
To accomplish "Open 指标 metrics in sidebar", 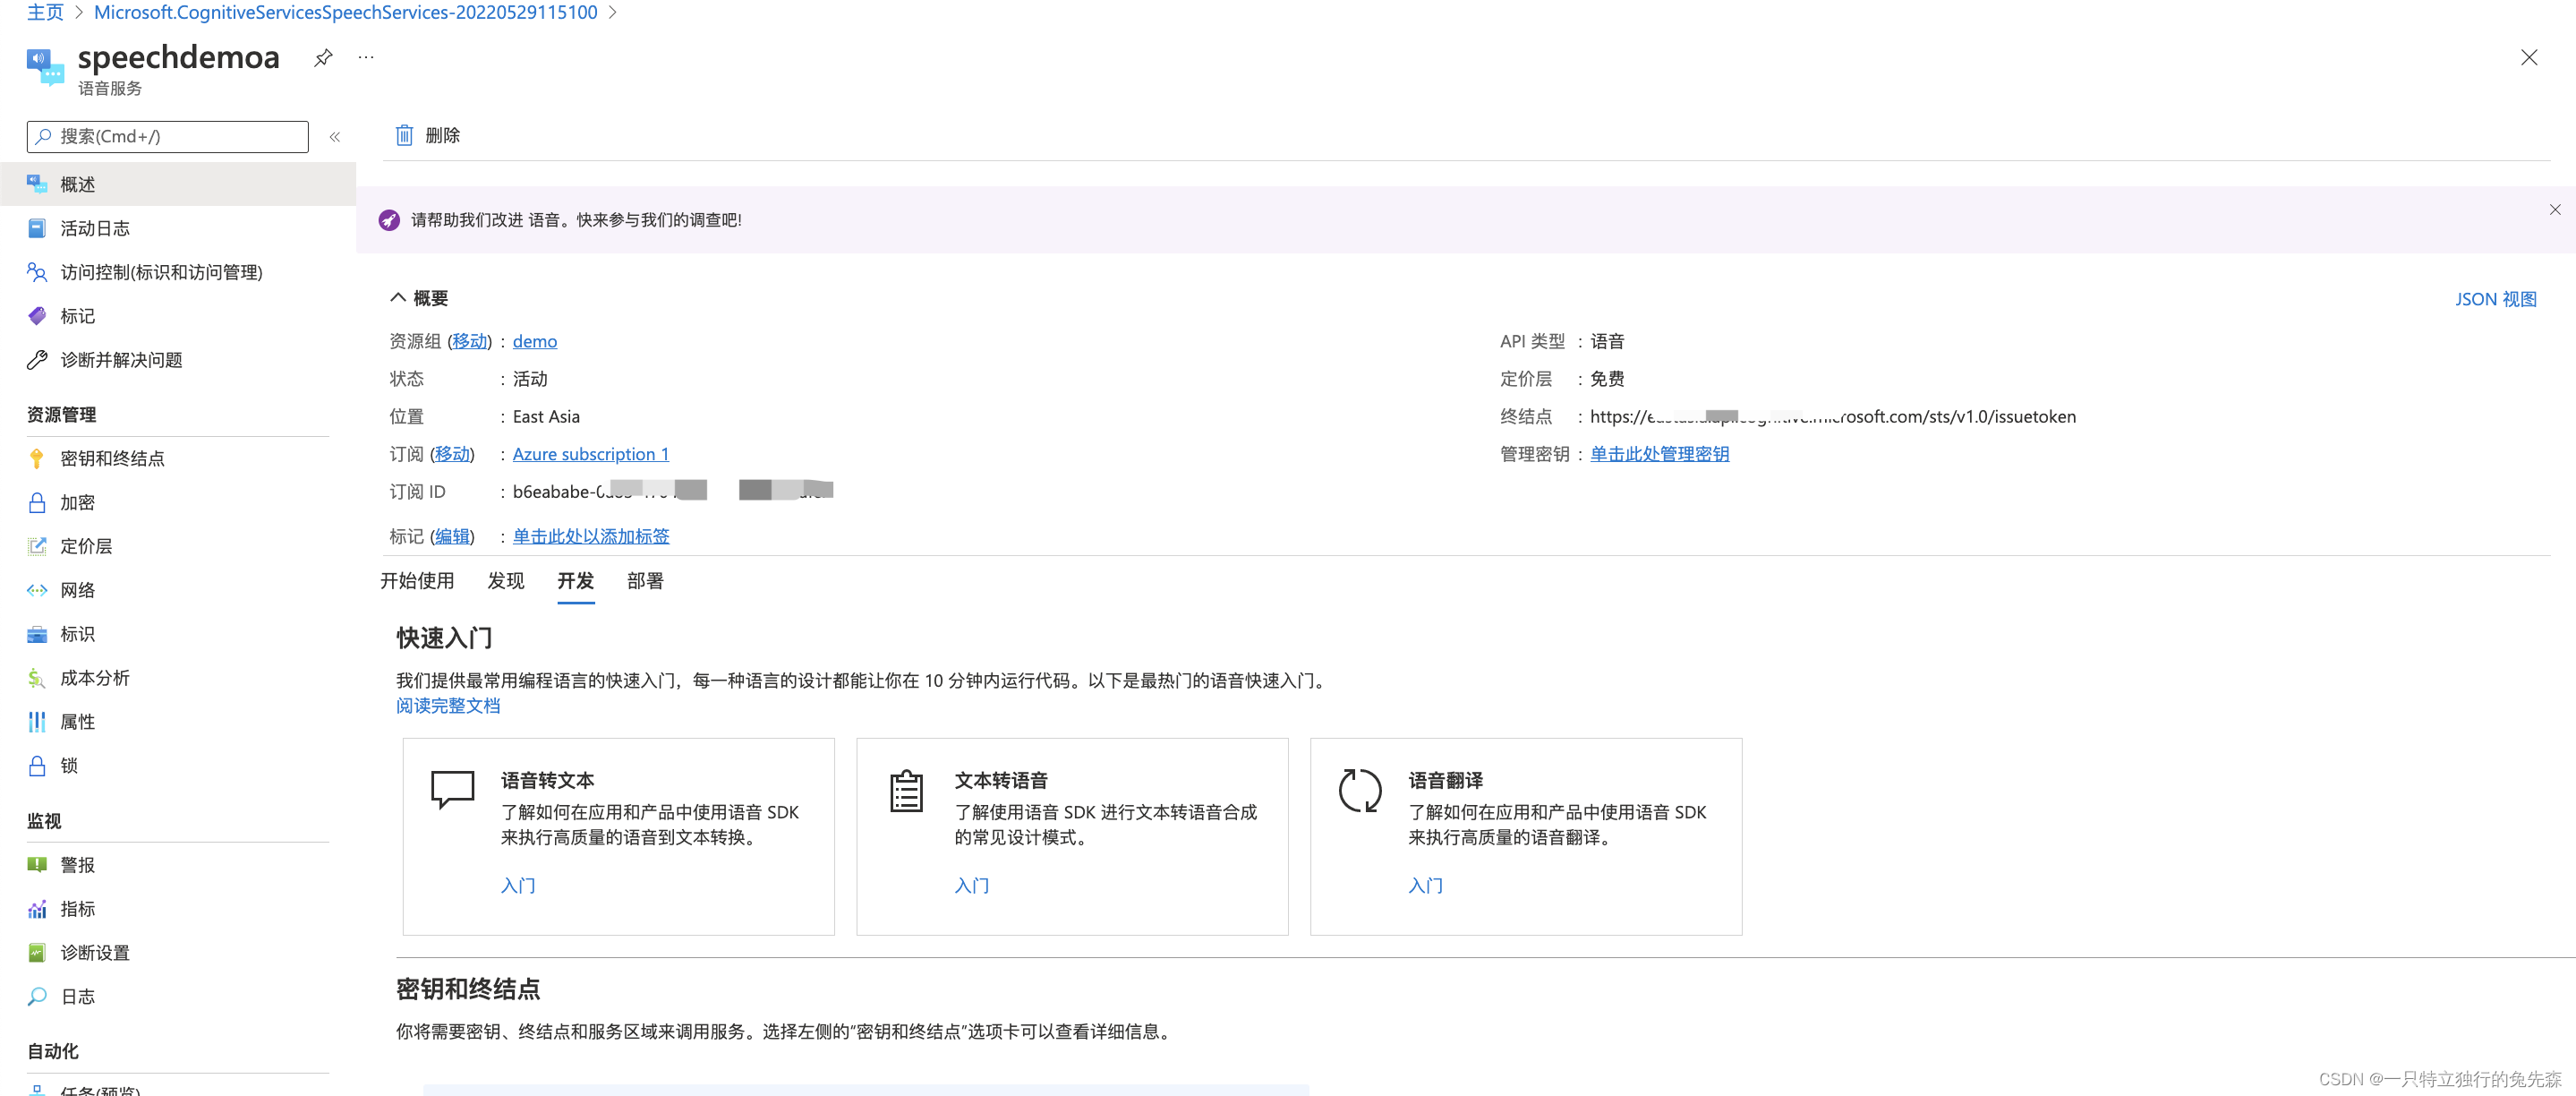I will click(77, 909).
